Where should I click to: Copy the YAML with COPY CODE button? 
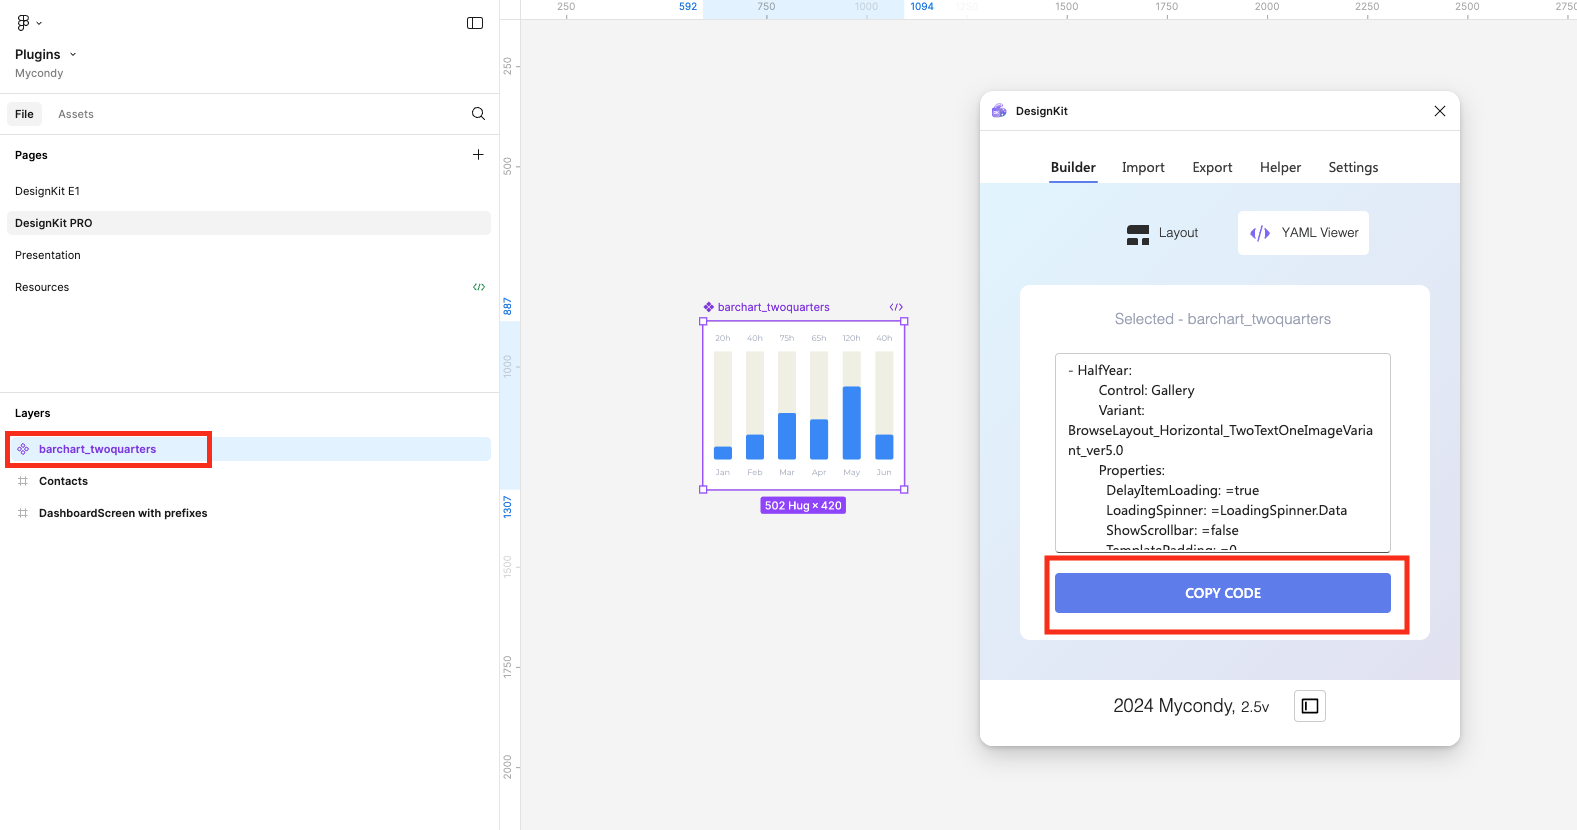(1223, 593)
